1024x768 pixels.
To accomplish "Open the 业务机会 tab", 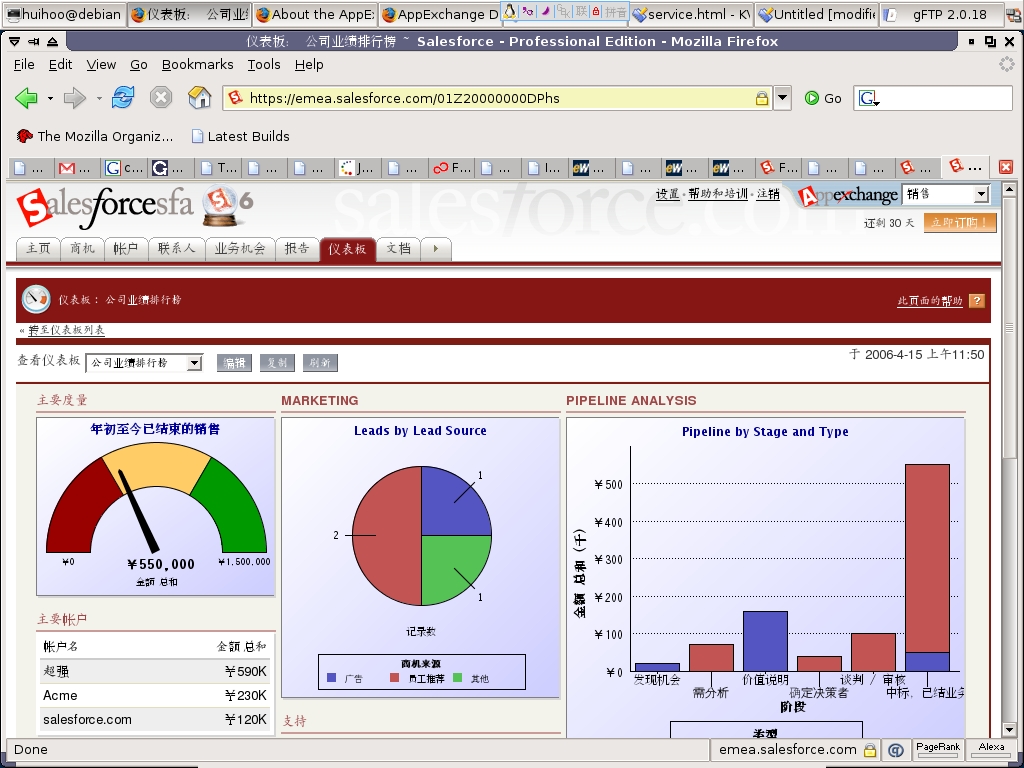I will click(x=240, y=249).
